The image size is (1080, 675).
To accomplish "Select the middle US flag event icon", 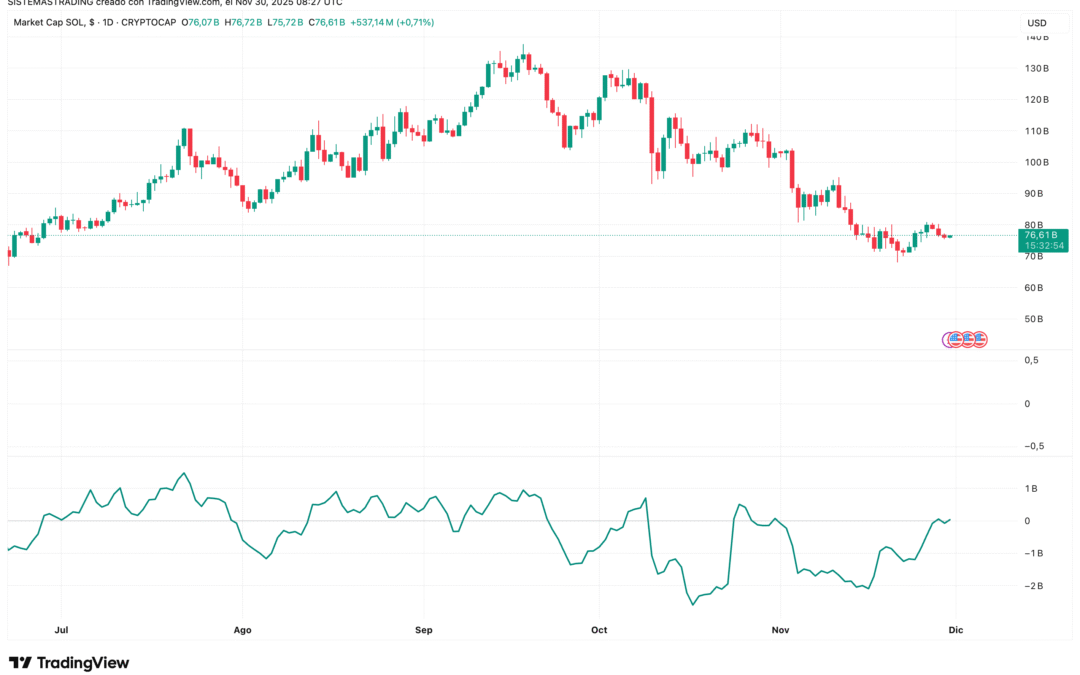I will (968, 340).
